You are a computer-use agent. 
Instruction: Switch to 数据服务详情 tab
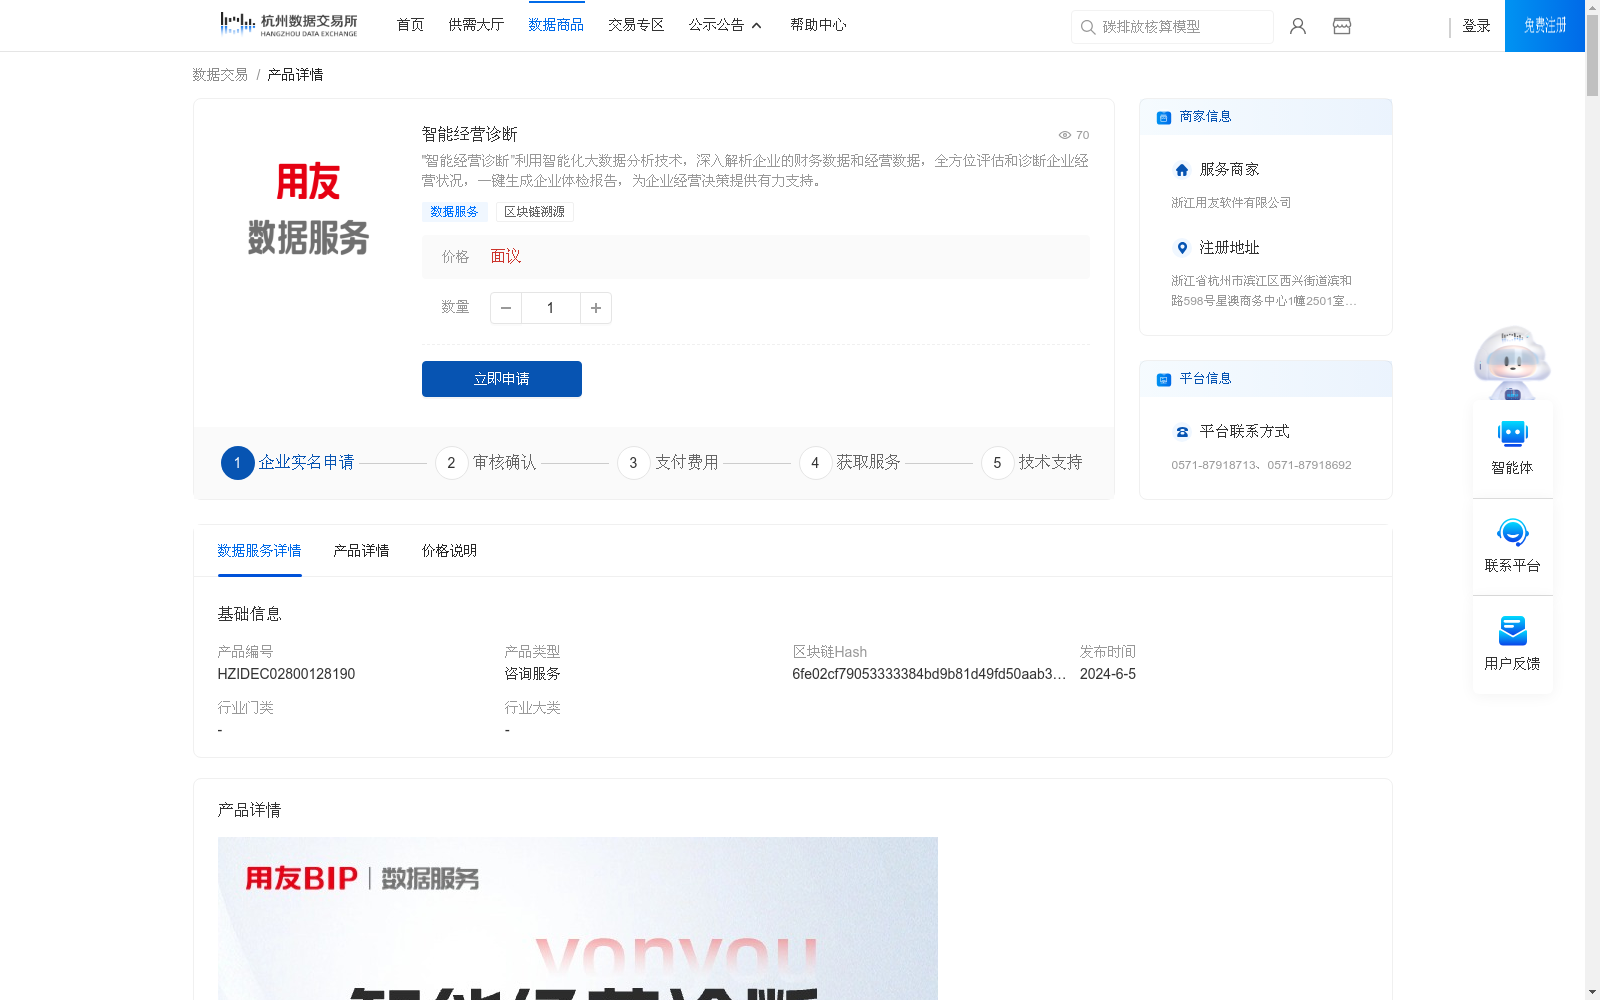click(259, 551)
